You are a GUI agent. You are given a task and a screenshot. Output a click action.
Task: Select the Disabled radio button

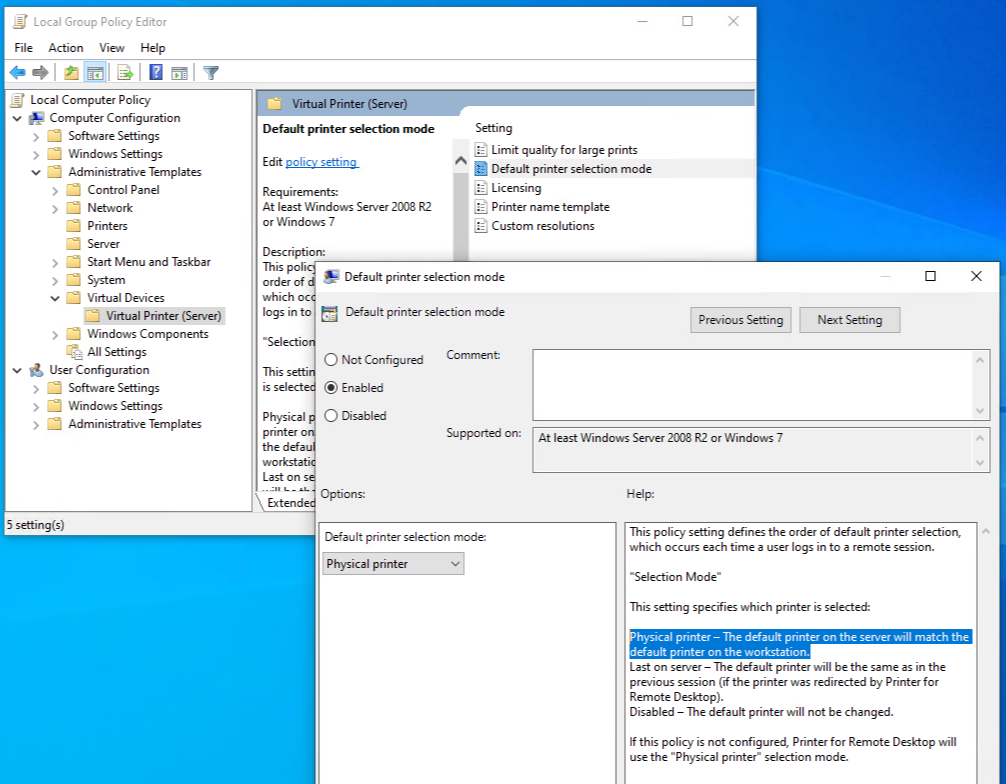(x=331, y=416)
